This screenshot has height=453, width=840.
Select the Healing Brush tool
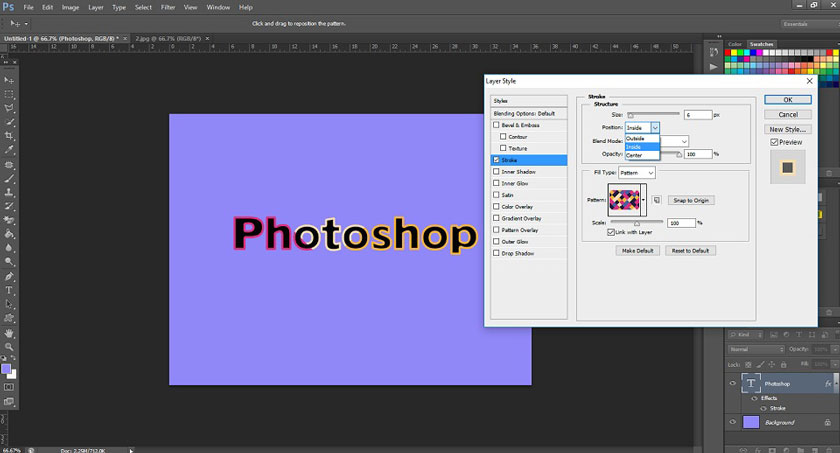(x=9, y=164)
